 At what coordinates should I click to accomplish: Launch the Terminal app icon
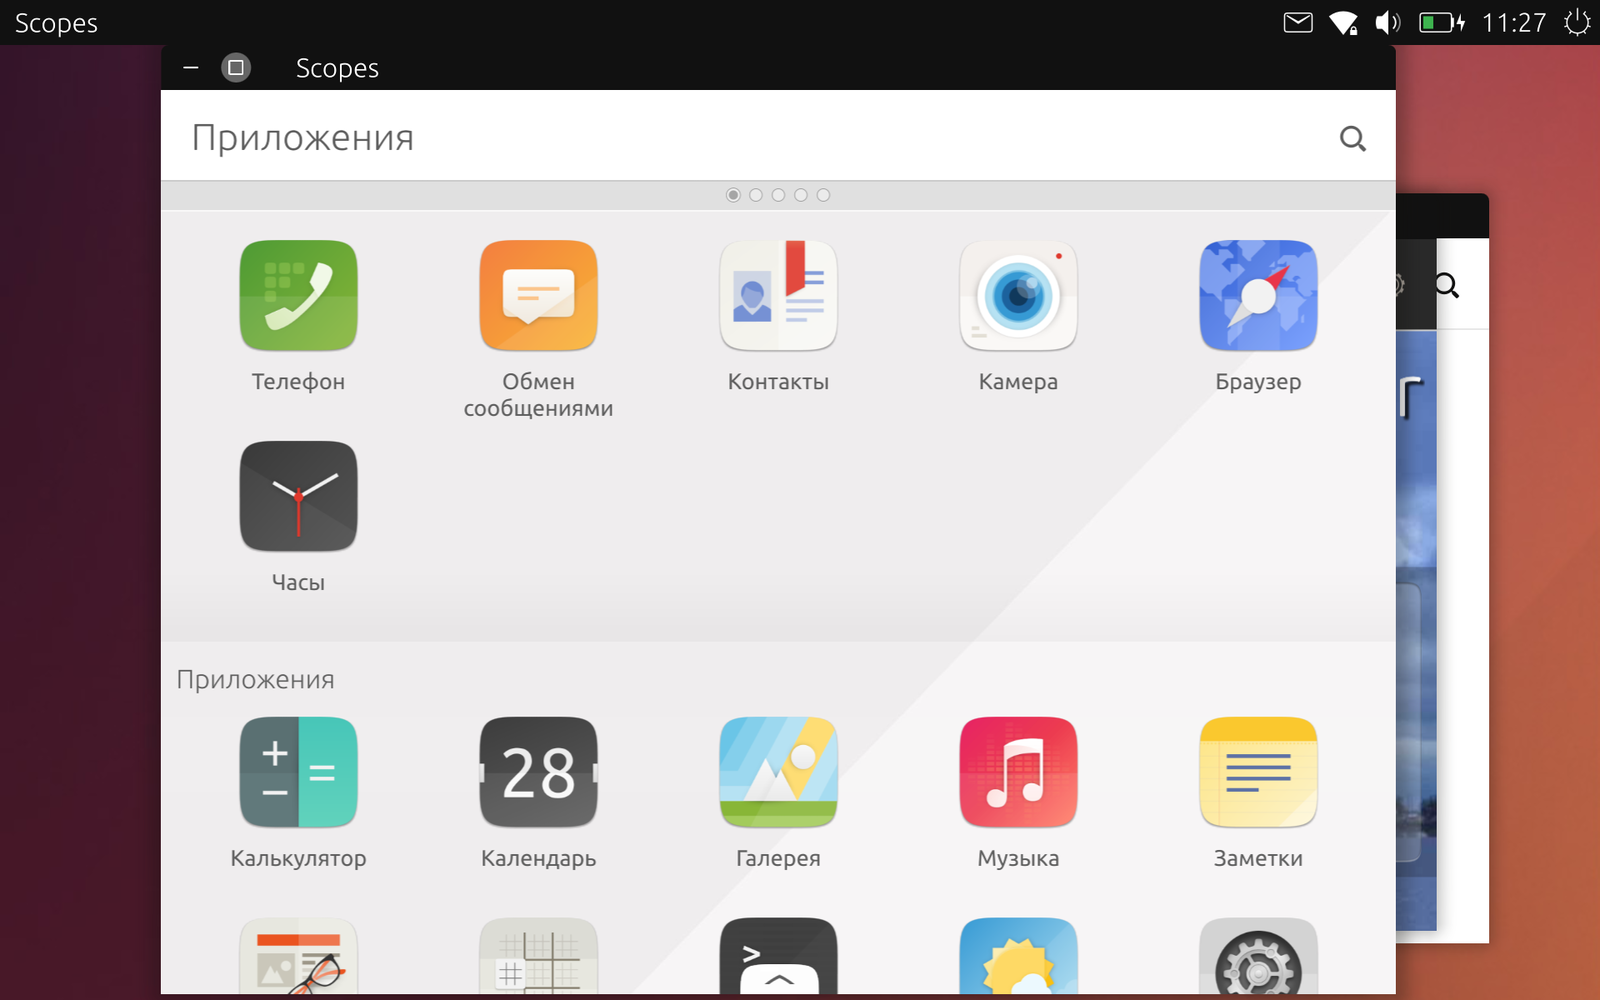tap(778, 956)
